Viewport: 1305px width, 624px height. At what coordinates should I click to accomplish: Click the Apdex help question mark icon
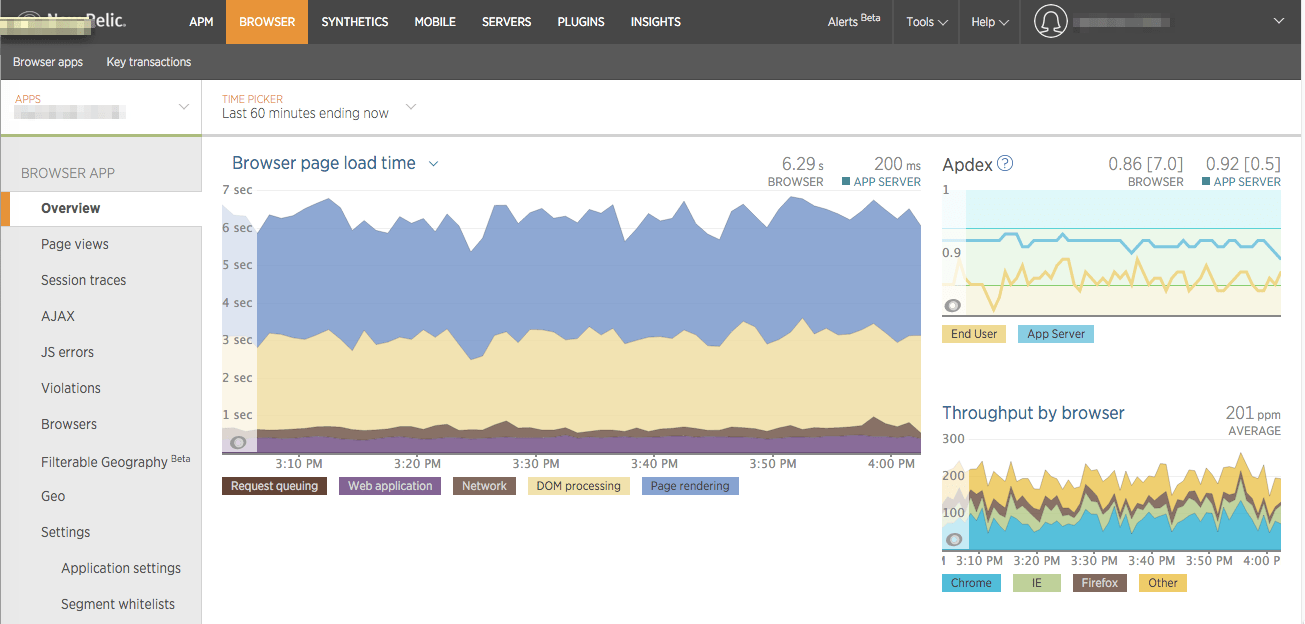click(1005, 163)
